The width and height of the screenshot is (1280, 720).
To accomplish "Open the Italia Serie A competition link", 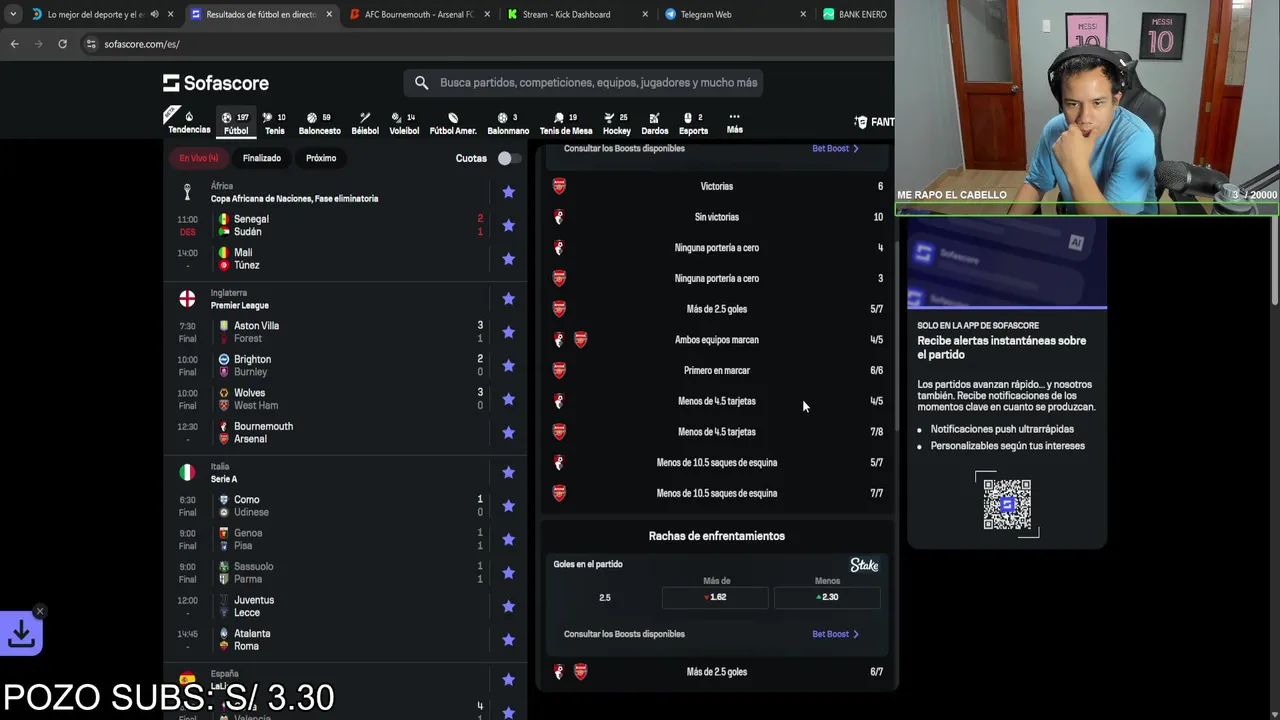I will tap(224, 479).
